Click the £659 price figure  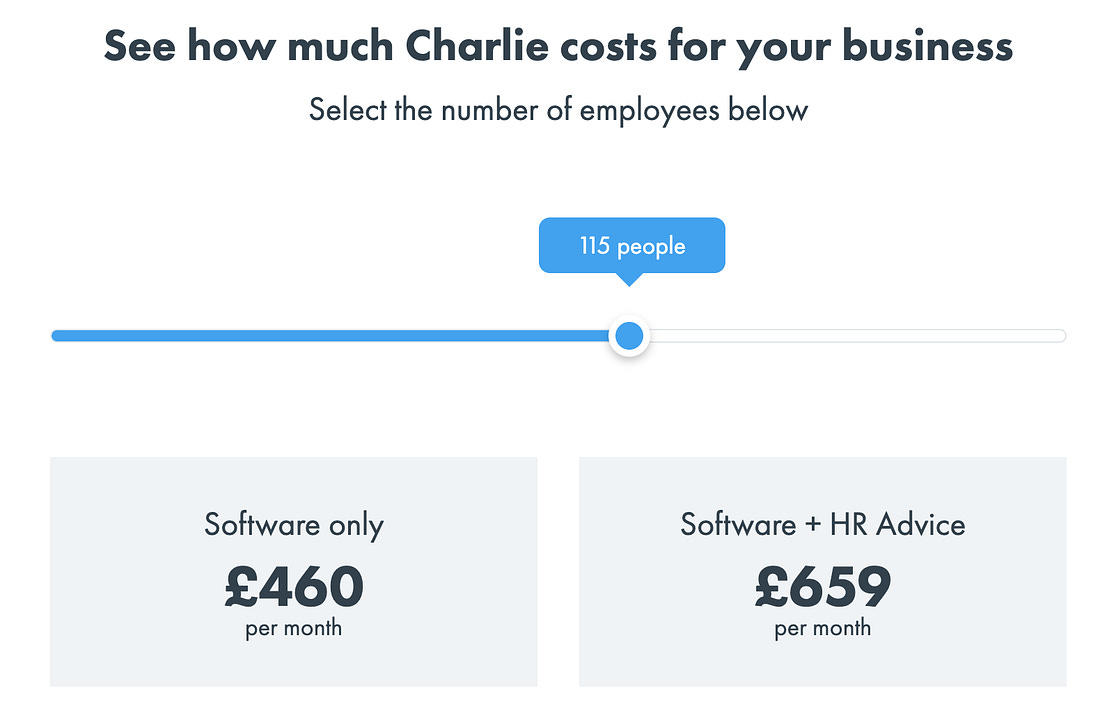click(823, 586)
